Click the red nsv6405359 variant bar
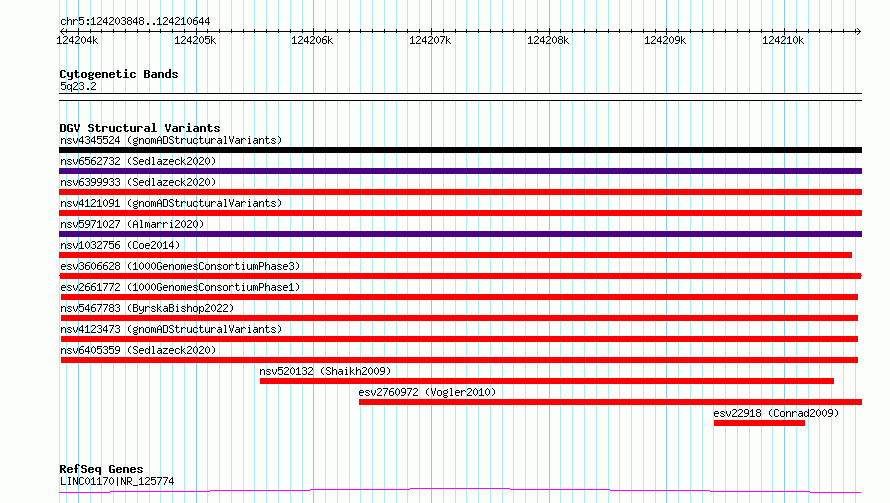The width and height of the screenshot is (890, 503). (x=459, y=360)
